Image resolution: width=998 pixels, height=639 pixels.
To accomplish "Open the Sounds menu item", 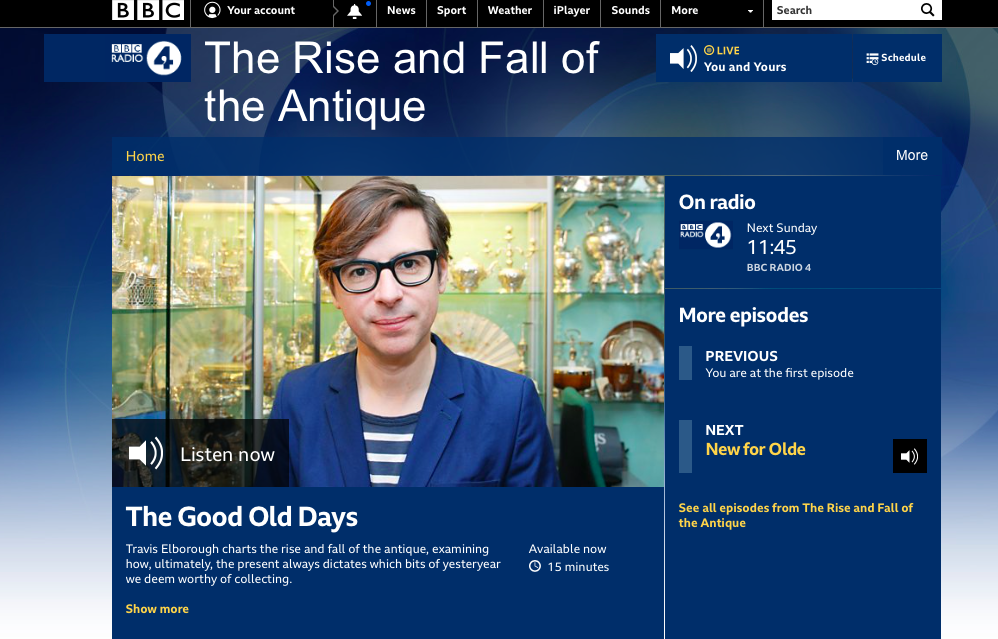I will 631,10.
